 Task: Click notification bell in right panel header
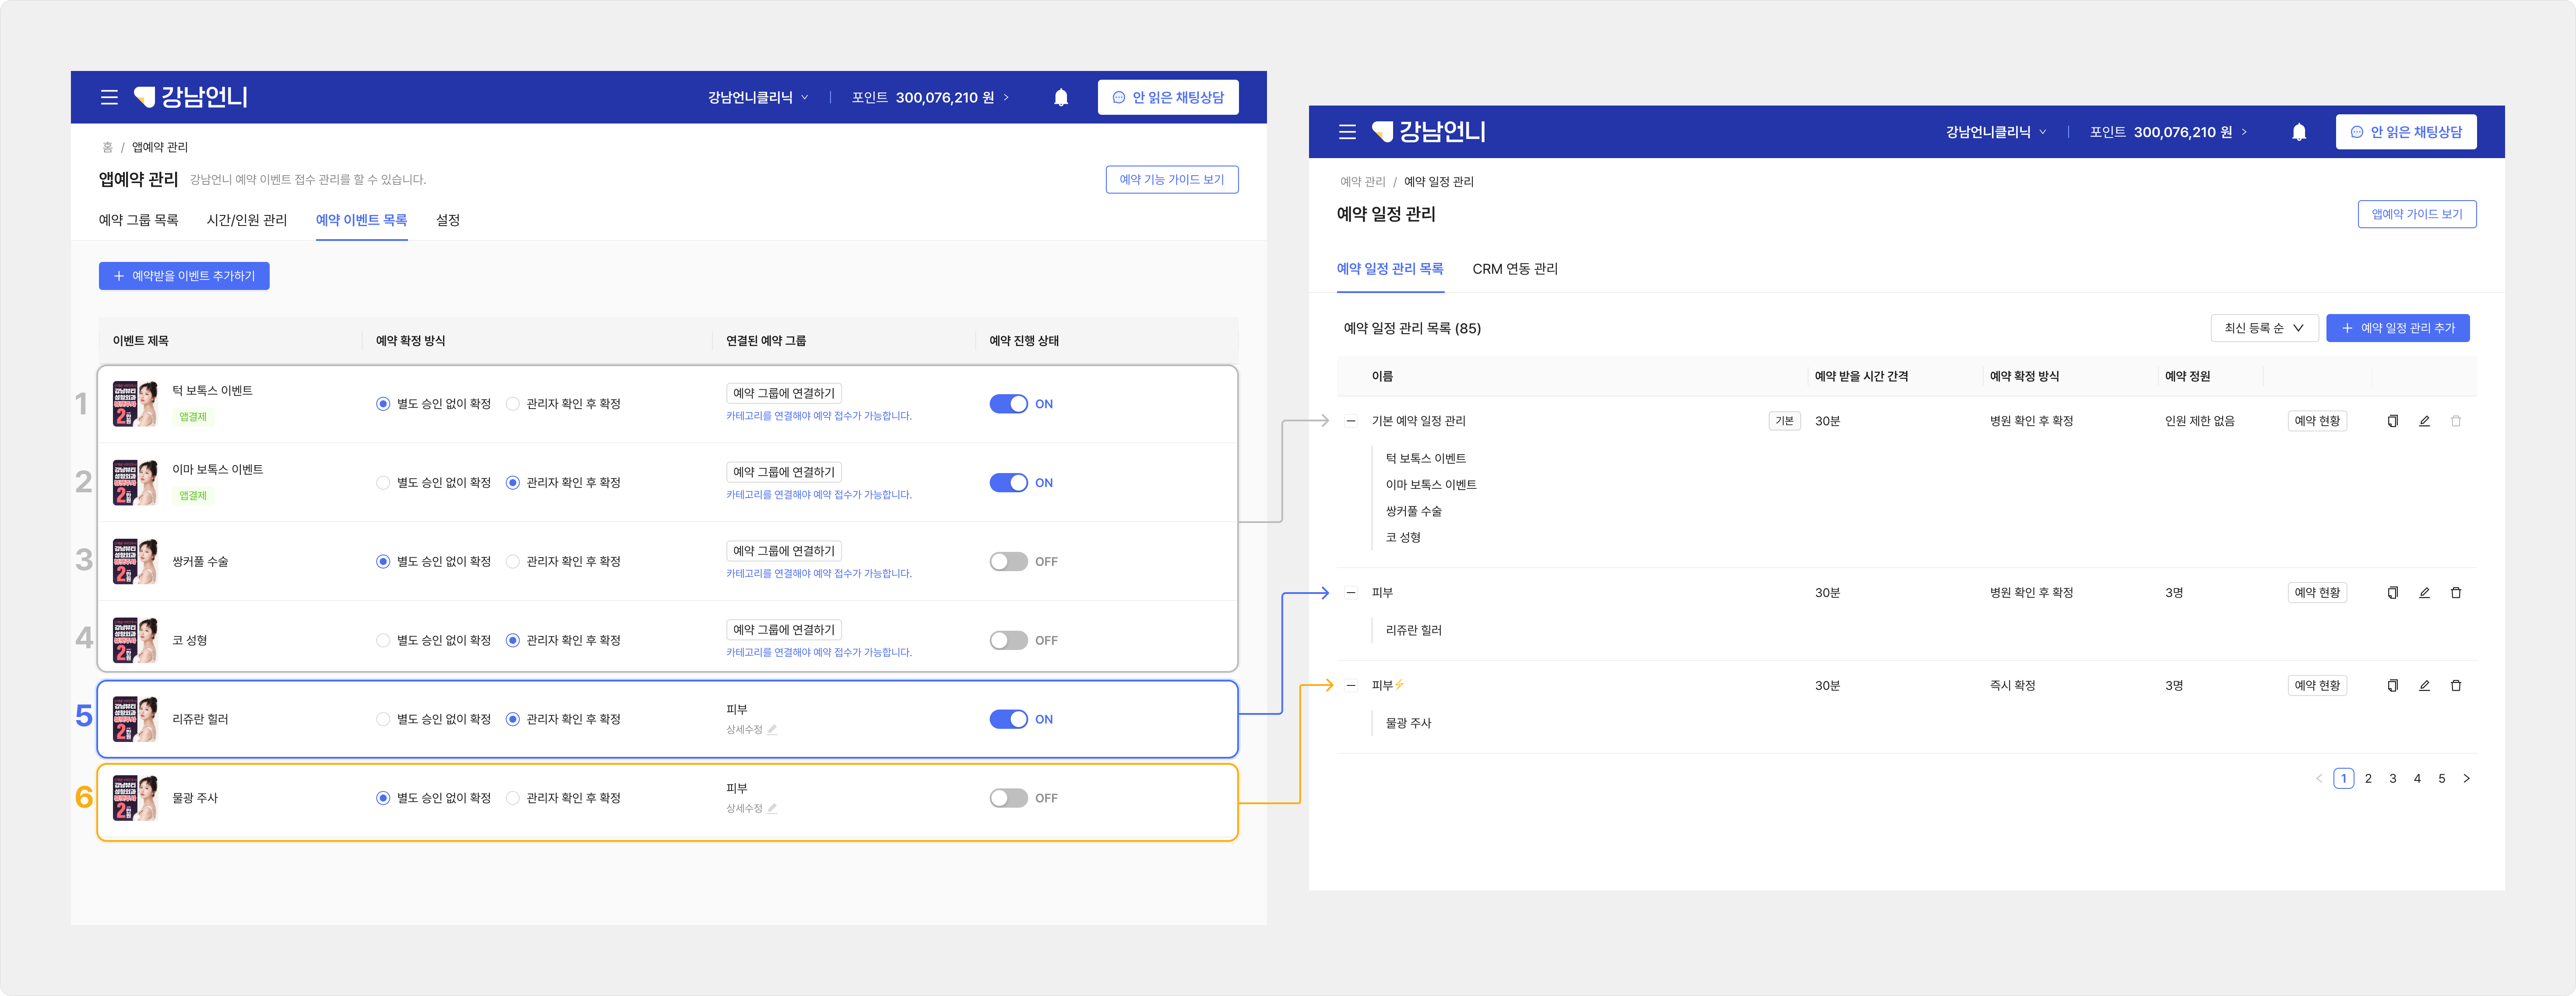pyautogui.click(x=2298, y=132)
